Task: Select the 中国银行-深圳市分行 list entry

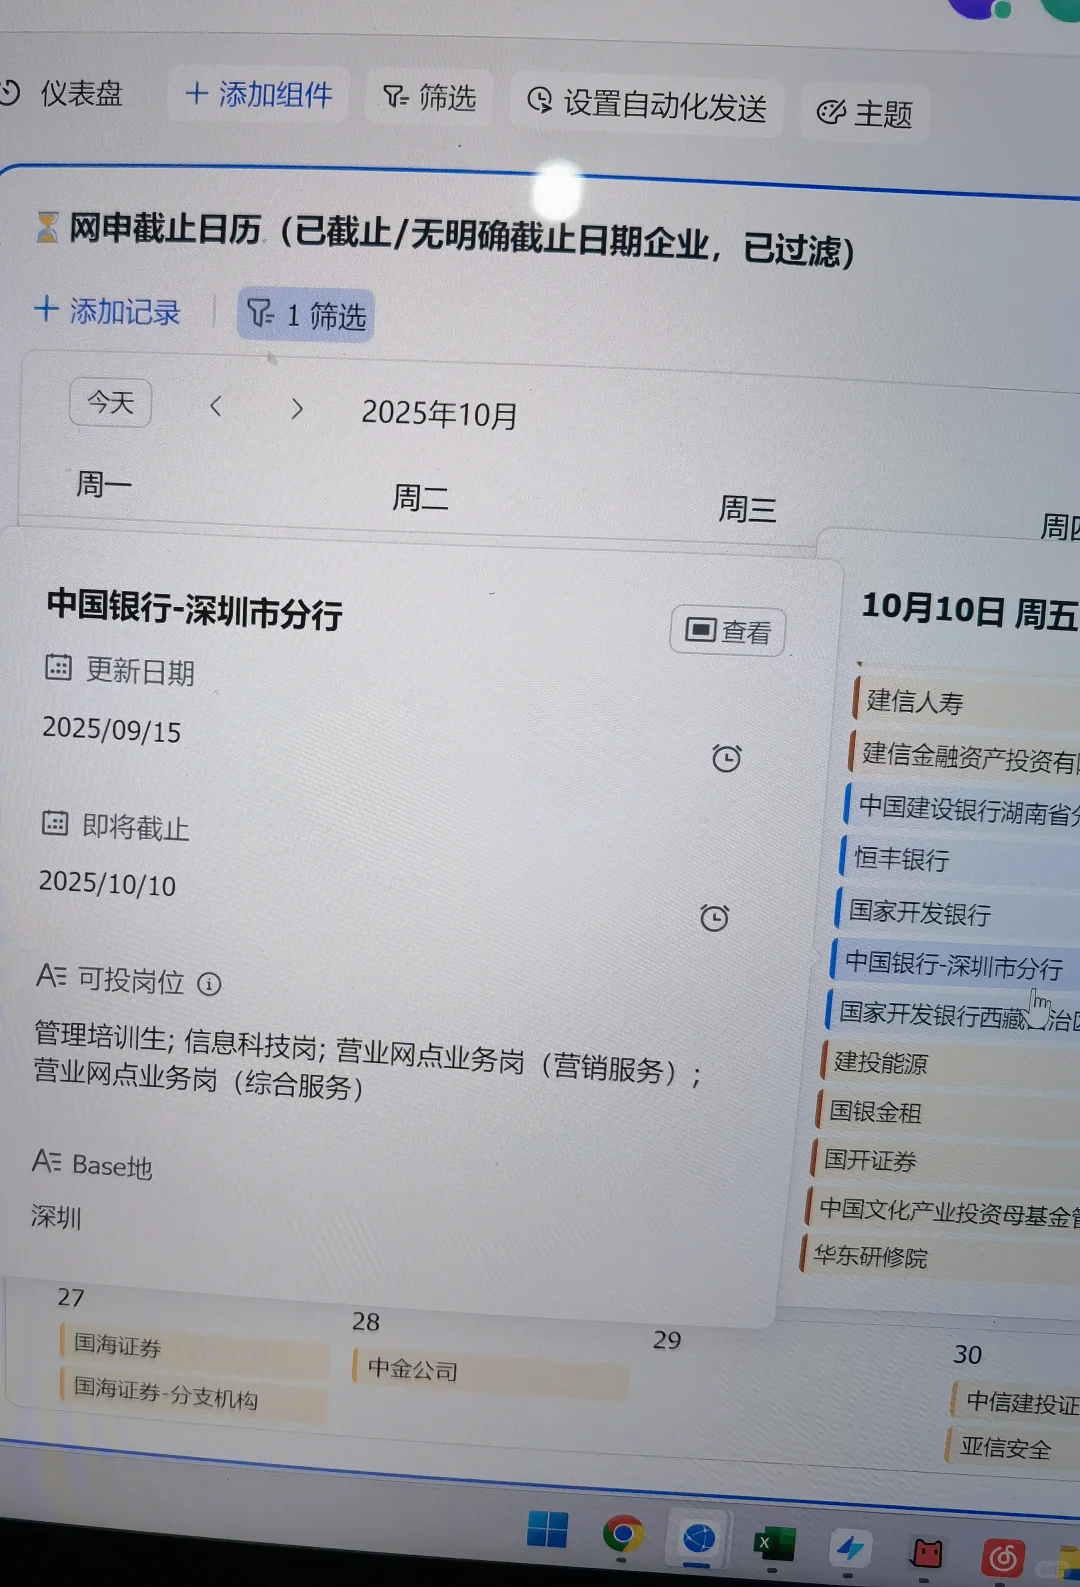Action: 953,965
